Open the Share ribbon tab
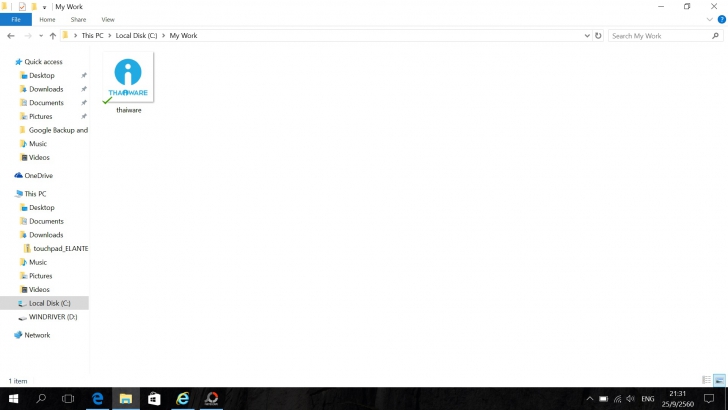This screenshot has width=728, height=410. point(78,20)
